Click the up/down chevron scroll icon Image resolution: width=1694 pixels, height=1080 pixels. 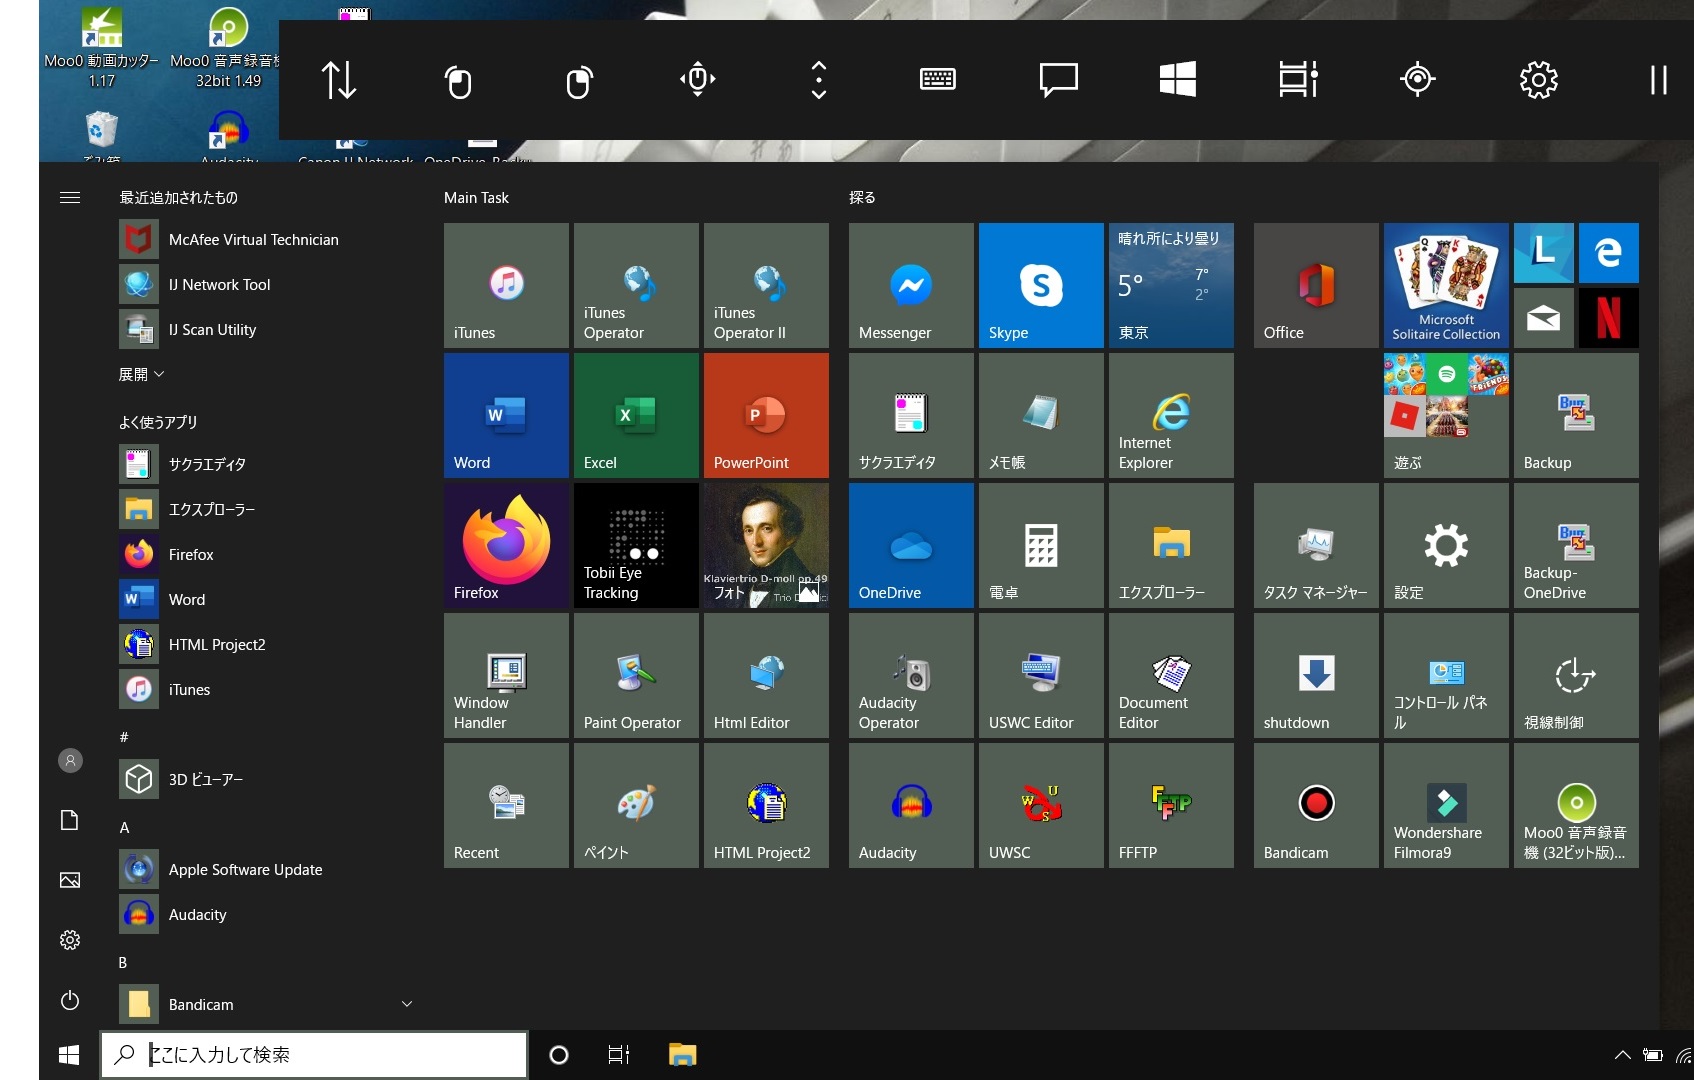click(818, 80)
